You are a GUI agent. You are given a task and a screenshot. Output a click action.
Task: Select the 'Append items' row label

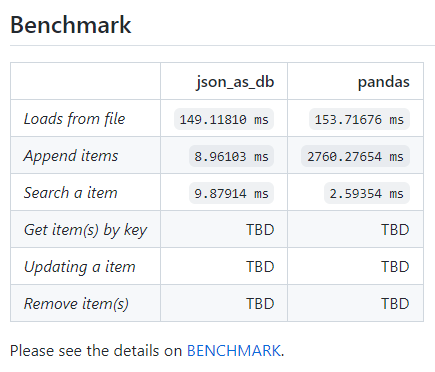tap(71, 156)
